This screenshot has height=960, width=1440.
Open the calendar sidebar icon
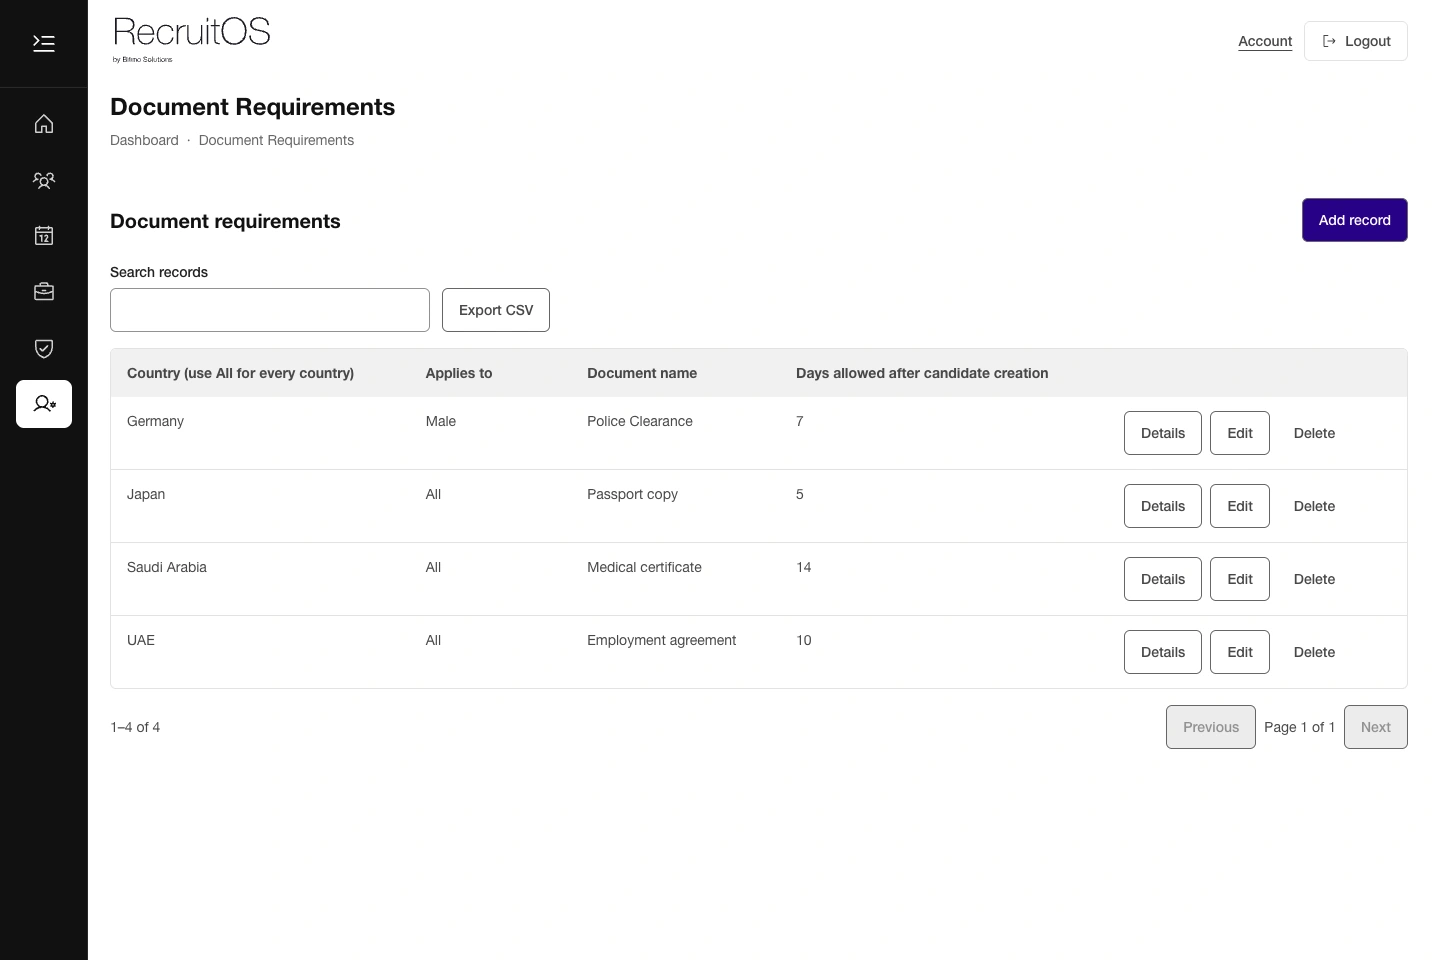click(44, 236)
